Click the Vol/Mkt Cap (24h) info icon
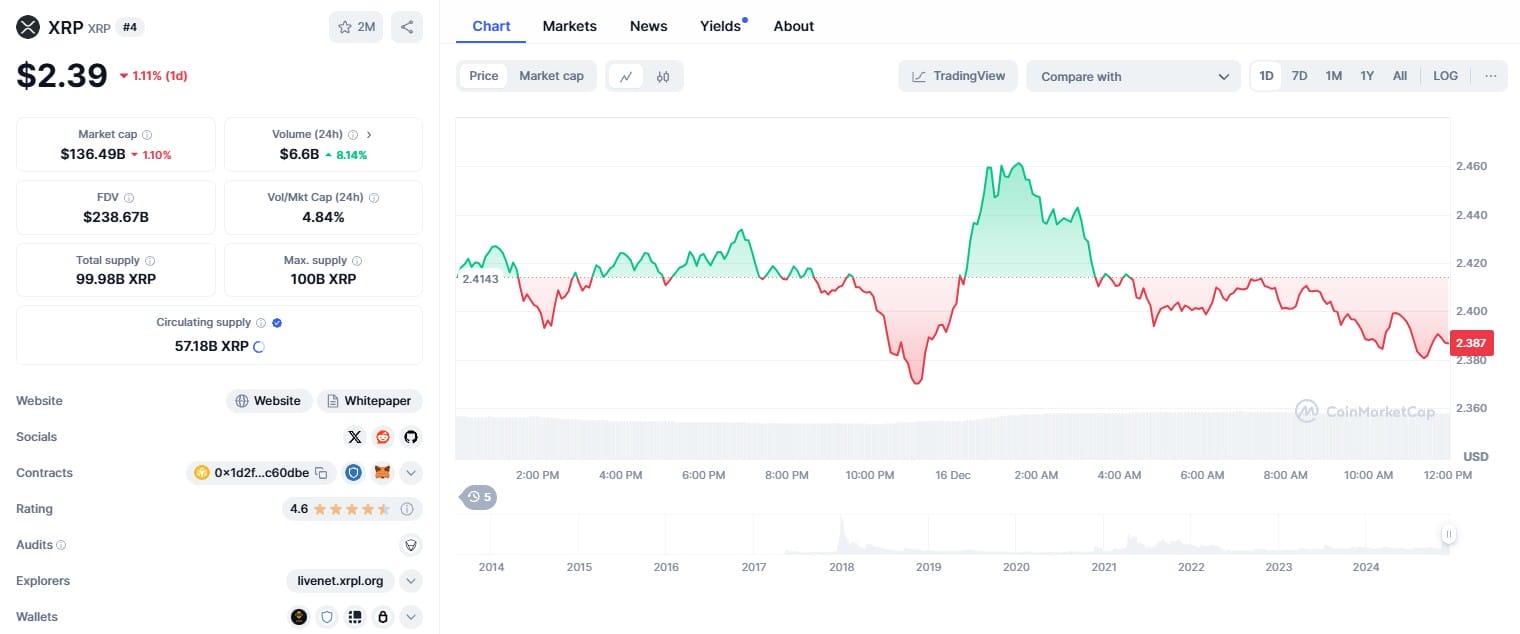1520x634 pixels. (x=373, y=197)
